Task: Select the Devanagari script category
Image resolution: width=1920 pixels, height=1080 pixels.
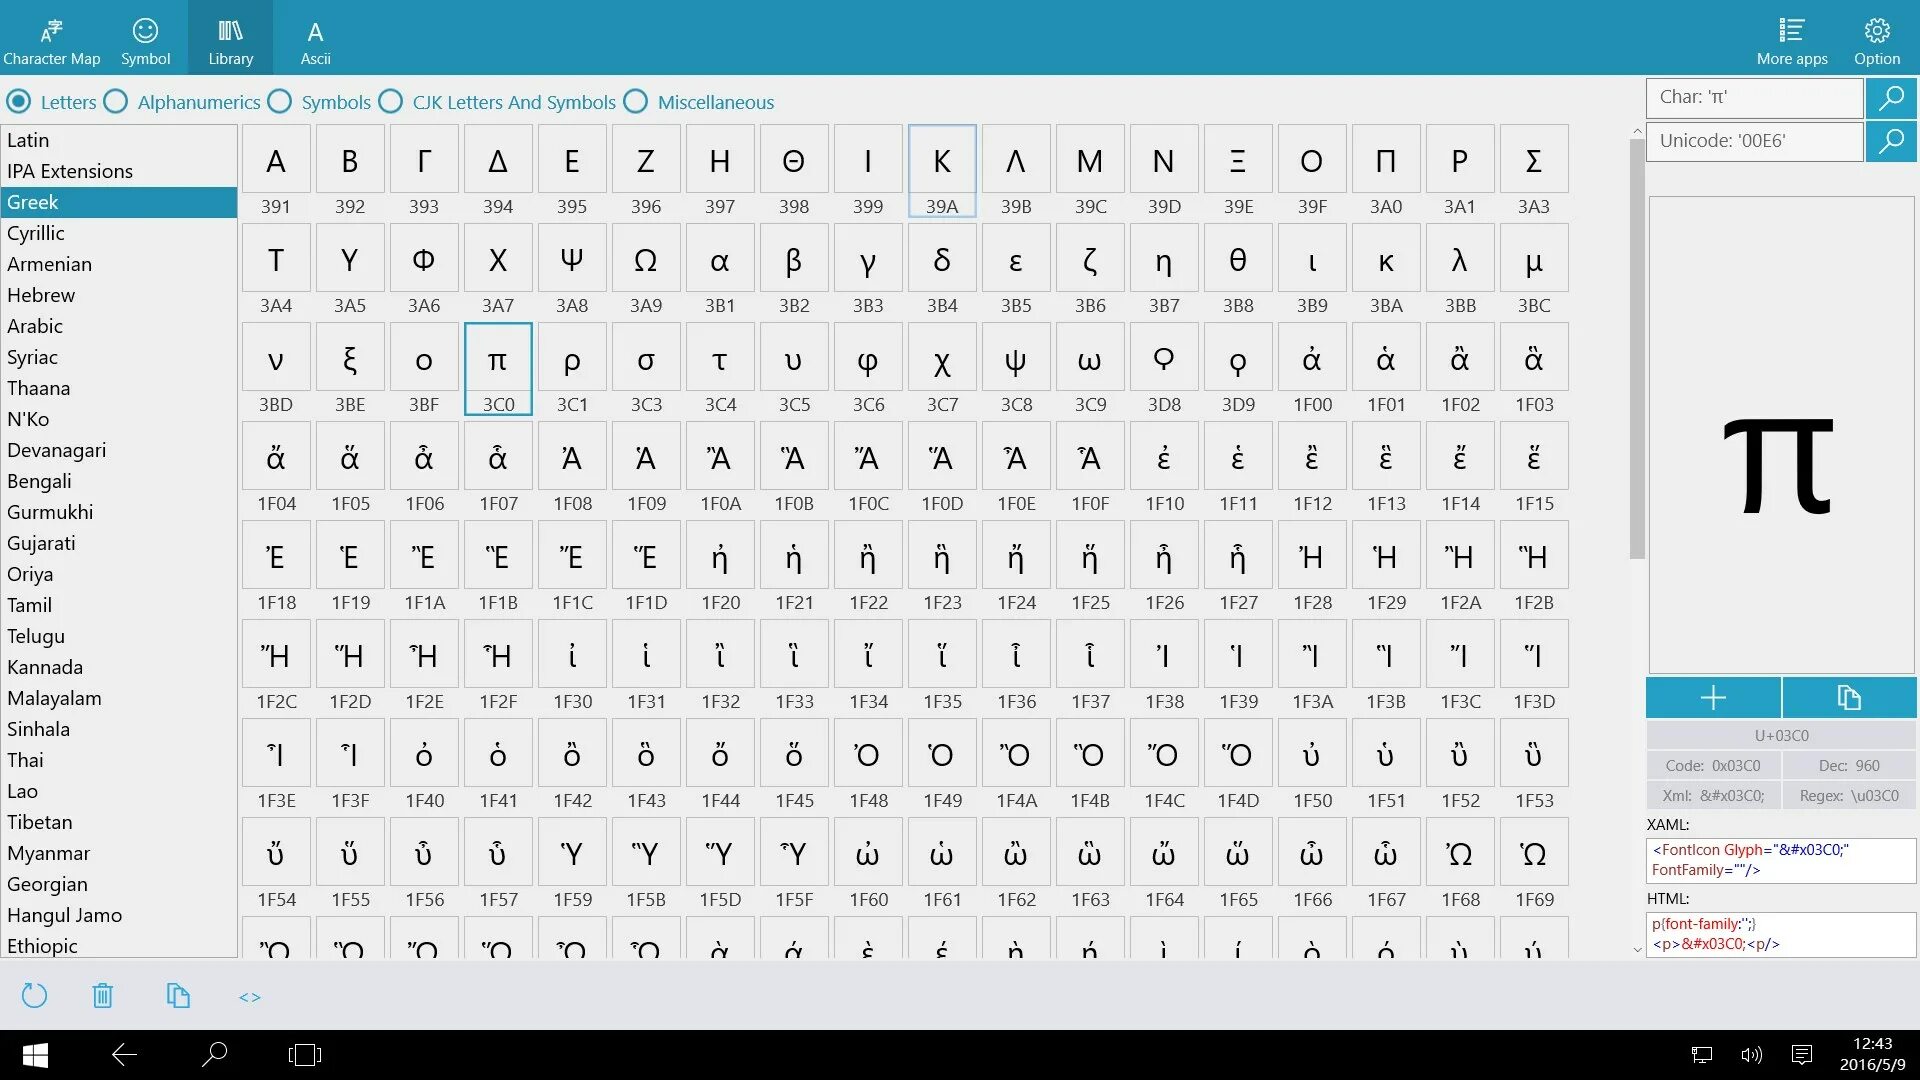Action: click(x=53, y=450)
